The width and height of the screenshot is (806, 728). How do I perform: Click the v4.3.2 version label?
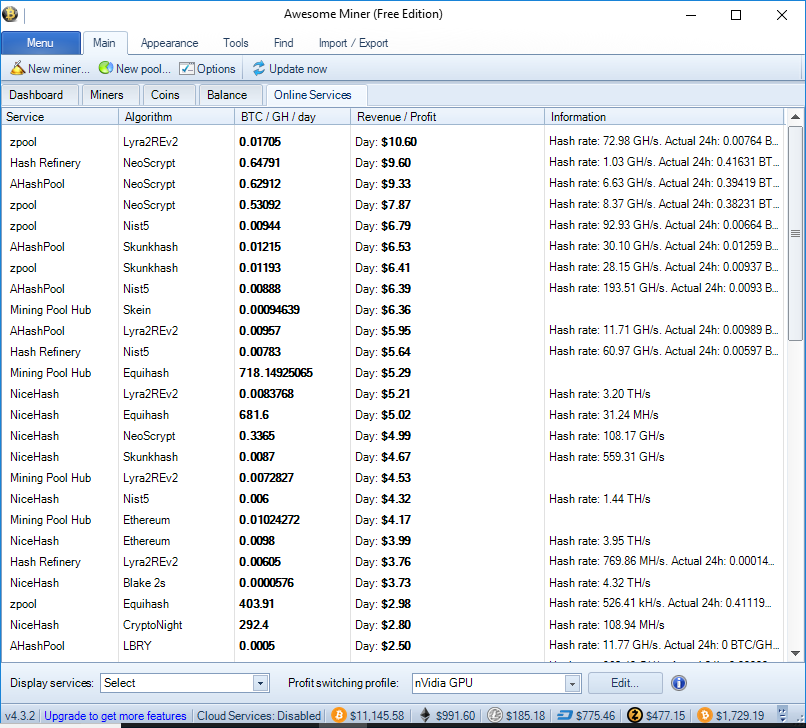[x=20, y=715]
